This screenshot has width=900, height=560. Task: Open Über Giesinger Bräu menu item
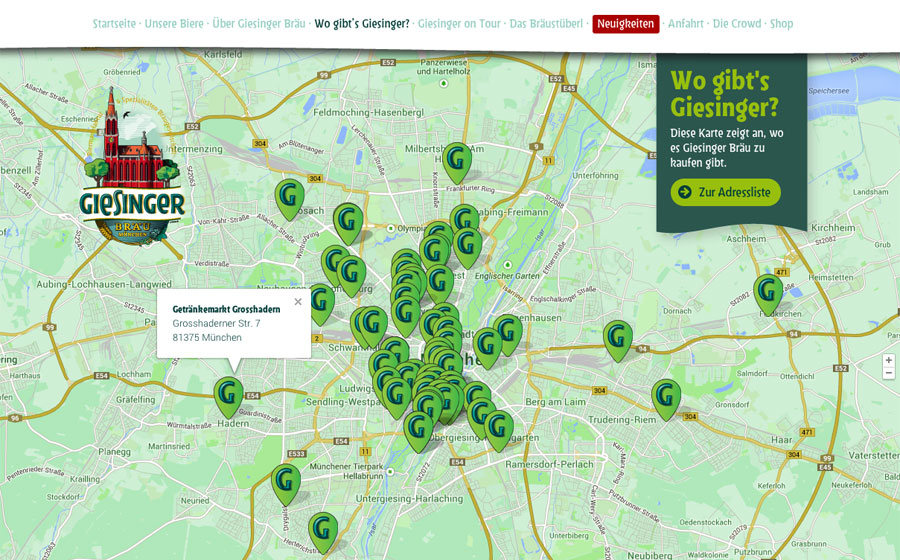pos(259,24)
